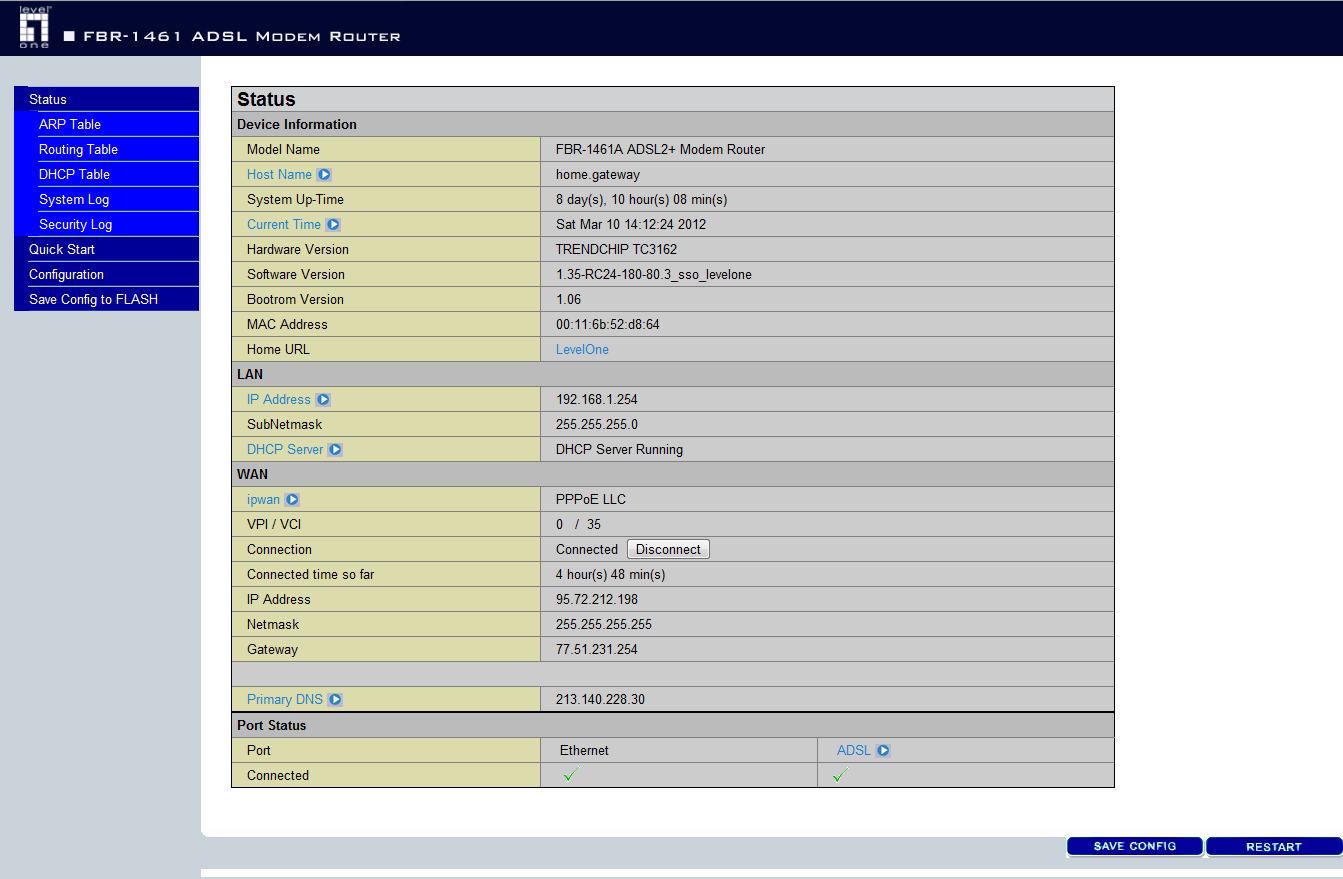The height and width of the screenshot is (879, 1343).
Task: Click the Model Name row label
Action: click(284, 150)
